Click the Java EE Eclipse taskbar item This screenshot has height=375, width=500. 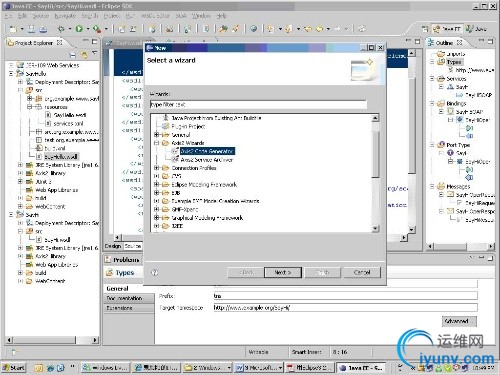(361, 368)
